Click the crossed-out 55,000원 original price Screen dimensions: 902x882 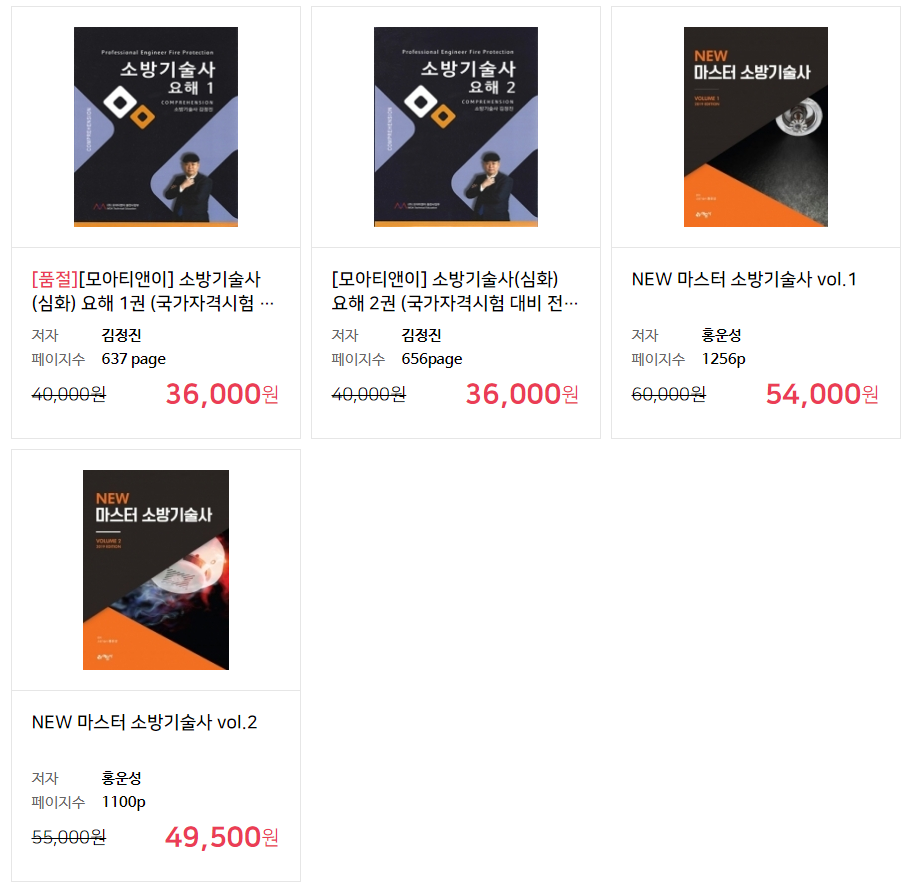(69, 837)
